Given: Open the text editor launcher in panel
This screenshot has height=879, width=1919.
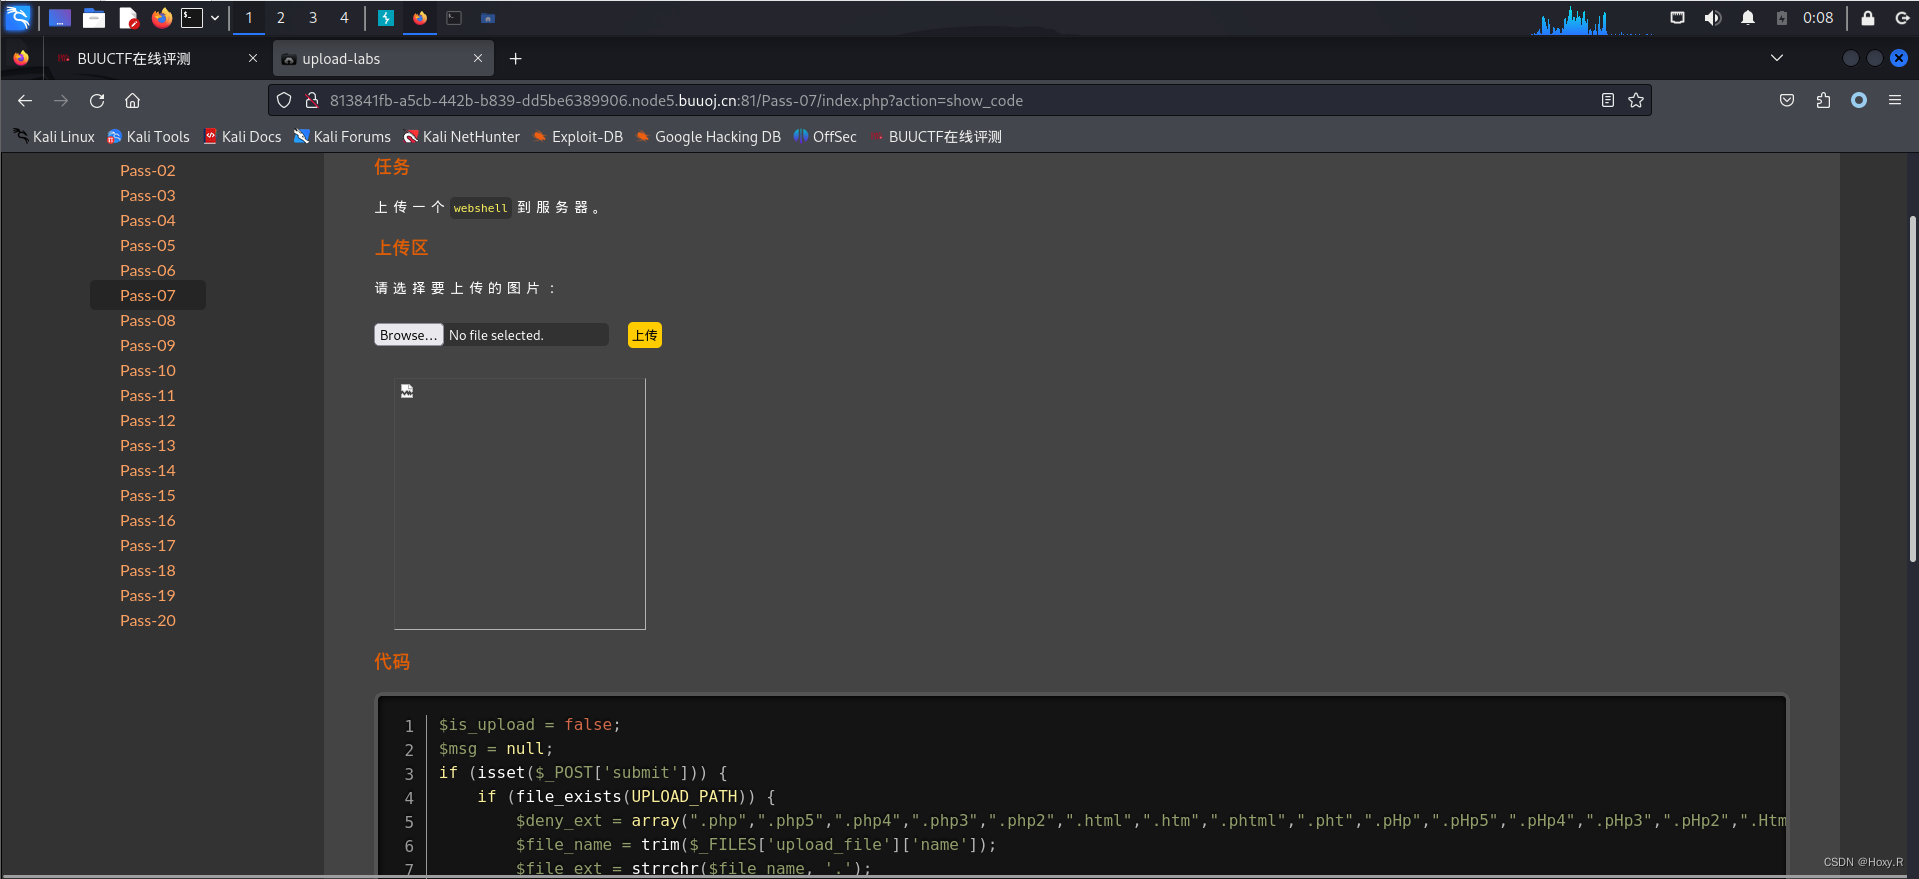Looking at the screenshot, I should click(128, 18).
